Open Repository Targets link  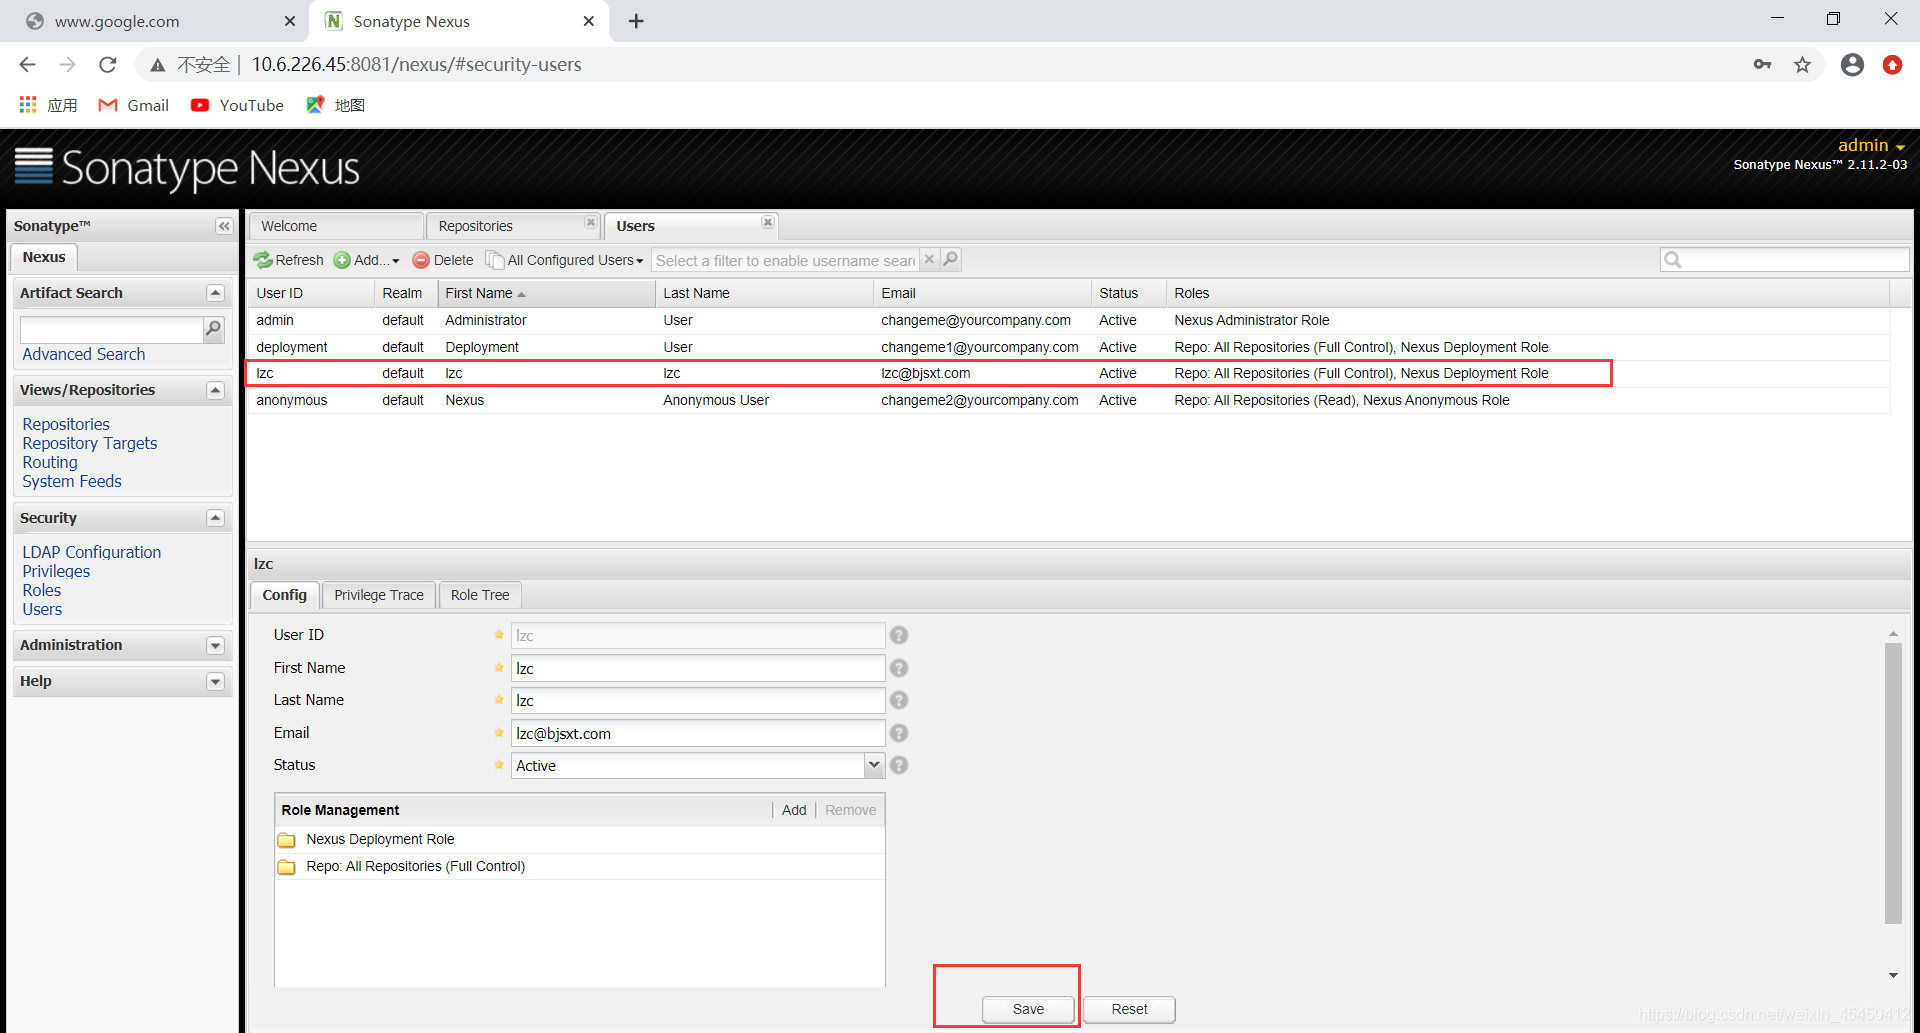pyautogui.click(x=90, y=443)
